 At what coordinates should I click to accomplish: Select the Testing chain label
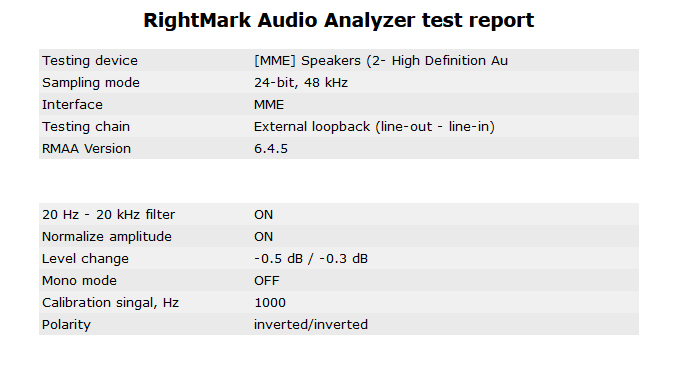[x=86, y=127]
